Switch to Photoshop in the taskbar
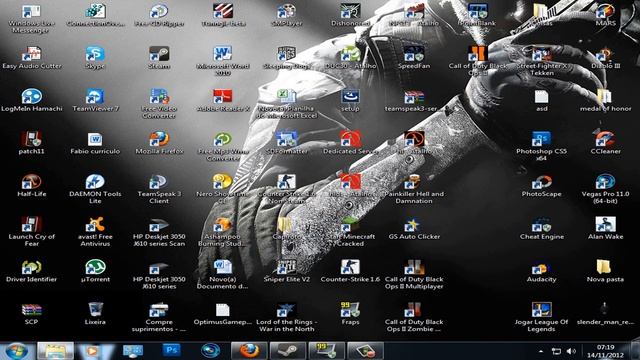 [171, 351]
